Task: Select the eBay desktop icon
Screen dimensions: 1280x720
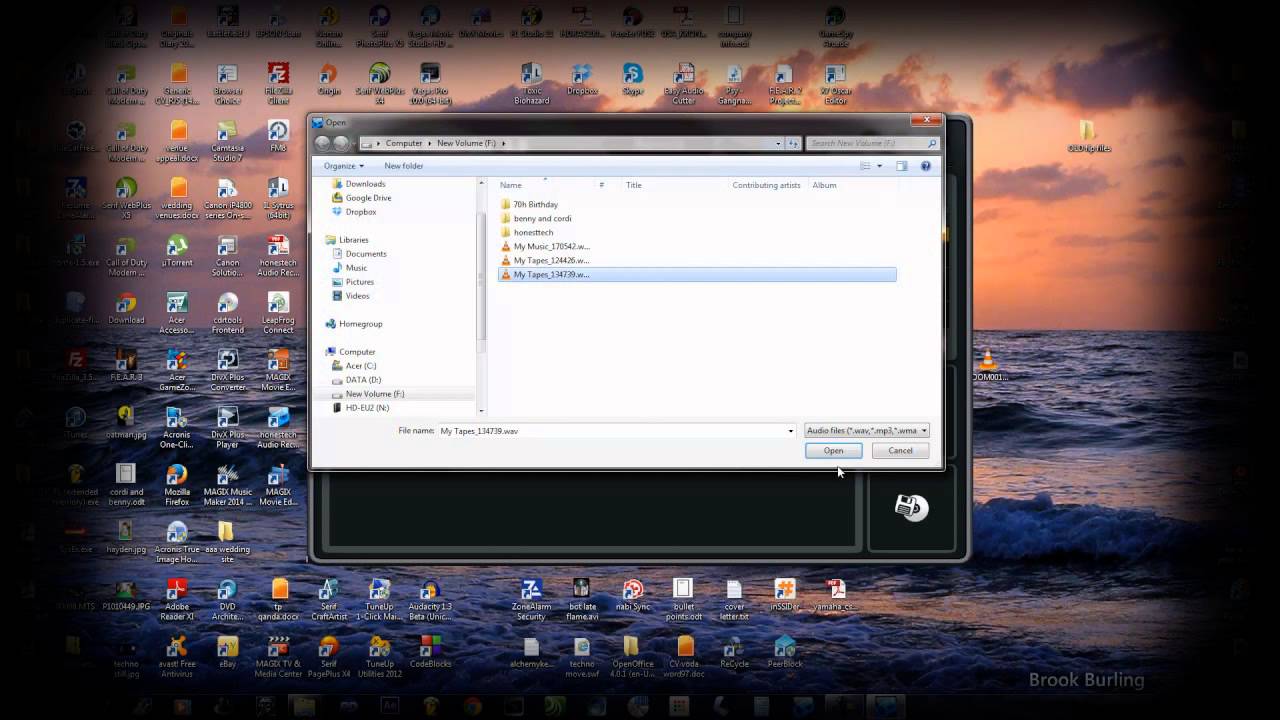Action: 227,652
